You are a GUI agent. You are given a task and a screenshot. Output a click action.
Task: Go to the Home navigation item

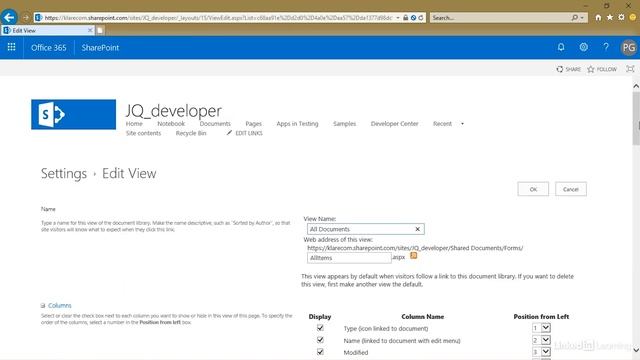pos(134,123)
